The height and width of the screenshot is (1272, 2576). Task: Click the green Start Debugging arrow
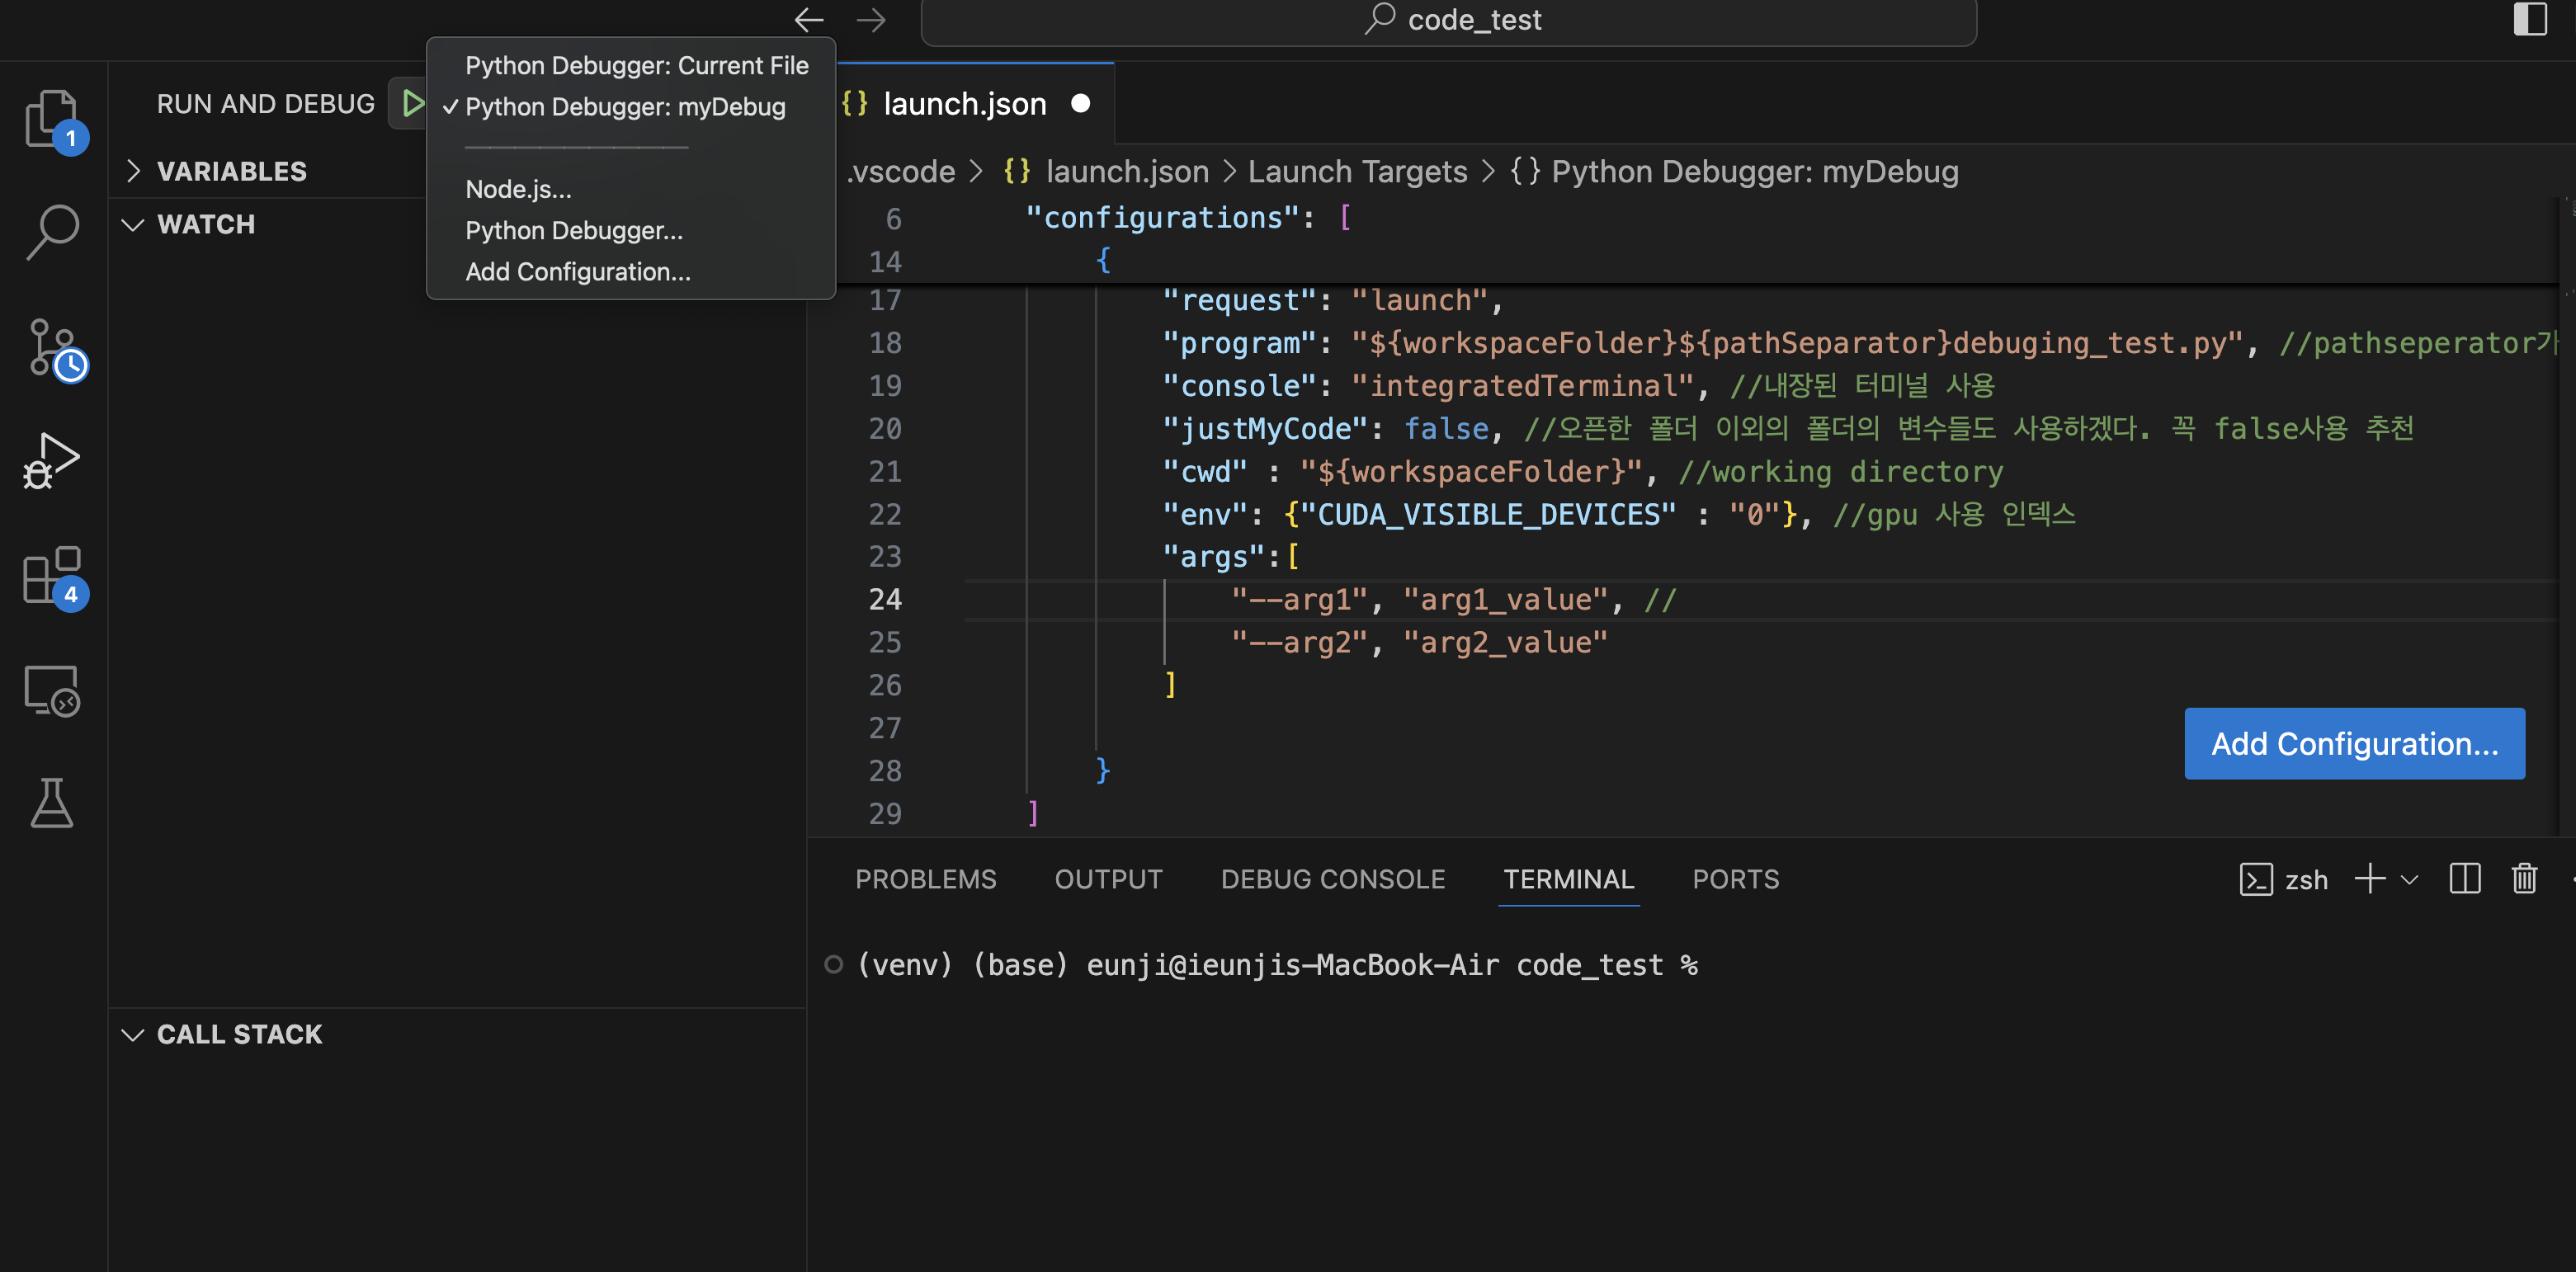coord(411,103)
